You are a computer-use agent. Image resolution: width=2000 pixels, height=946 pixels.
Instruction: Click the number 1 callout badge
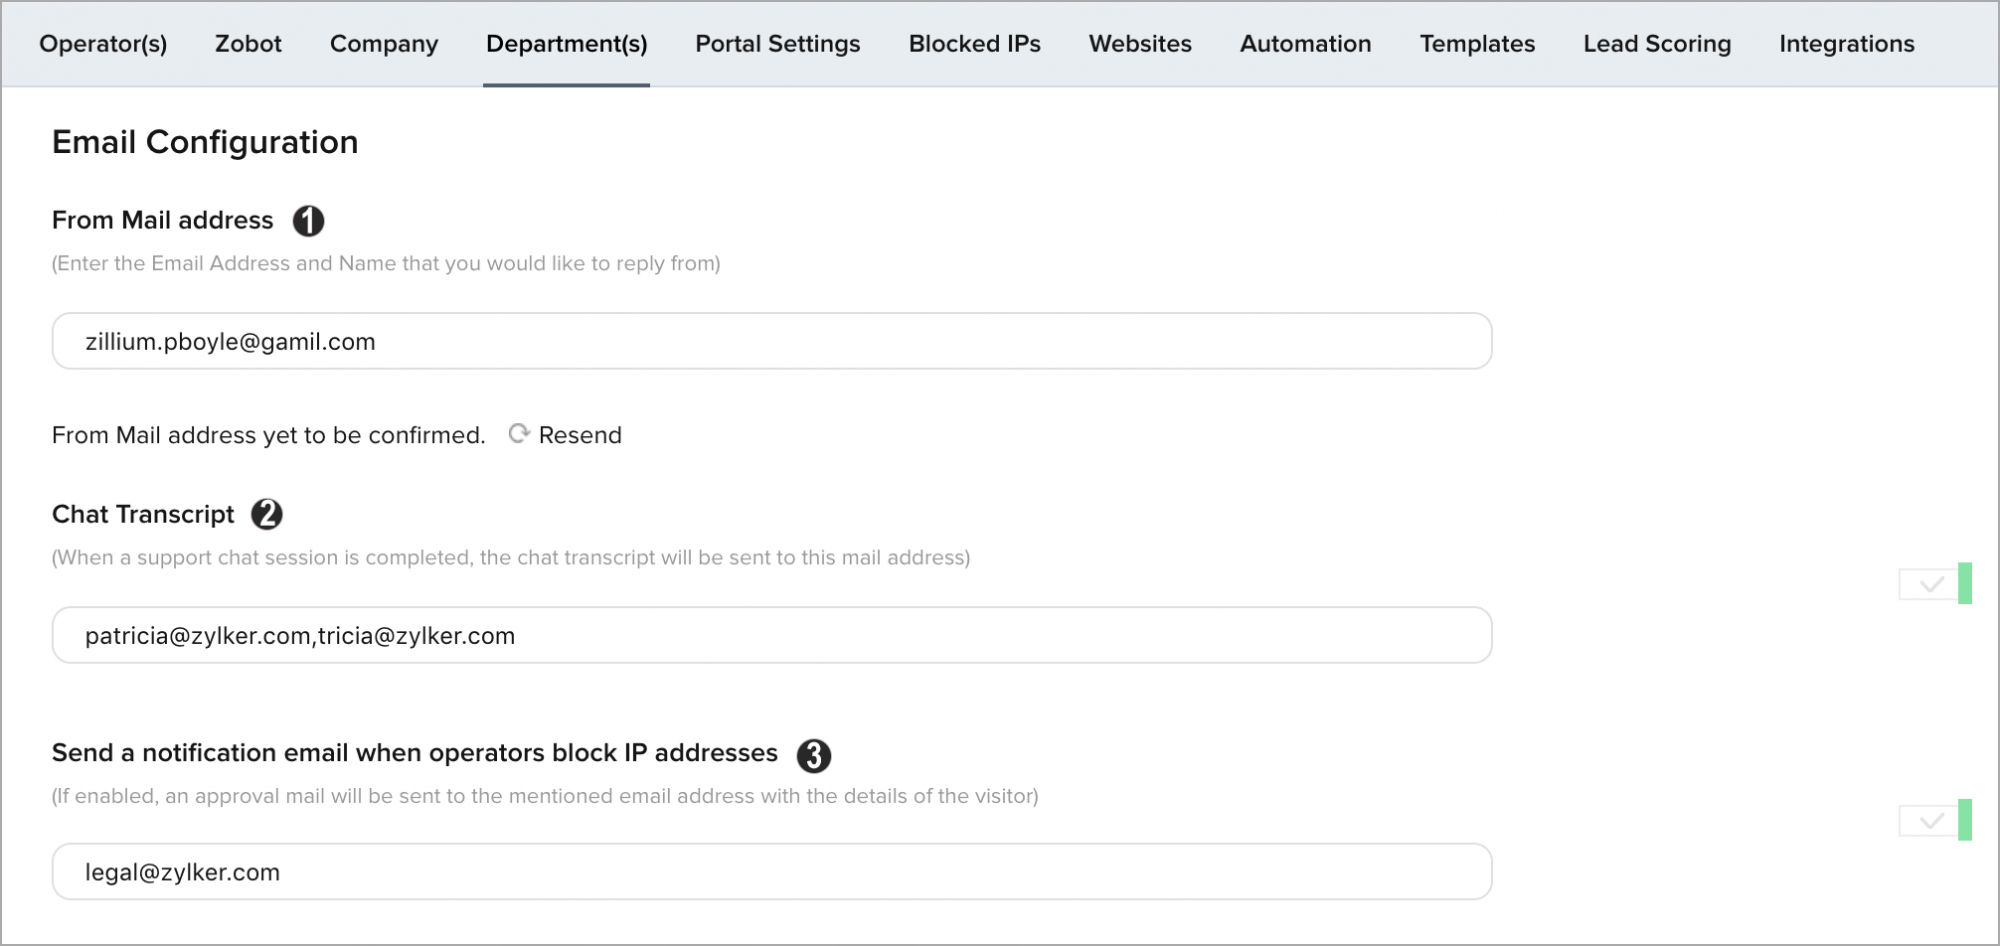click(308, 220)
